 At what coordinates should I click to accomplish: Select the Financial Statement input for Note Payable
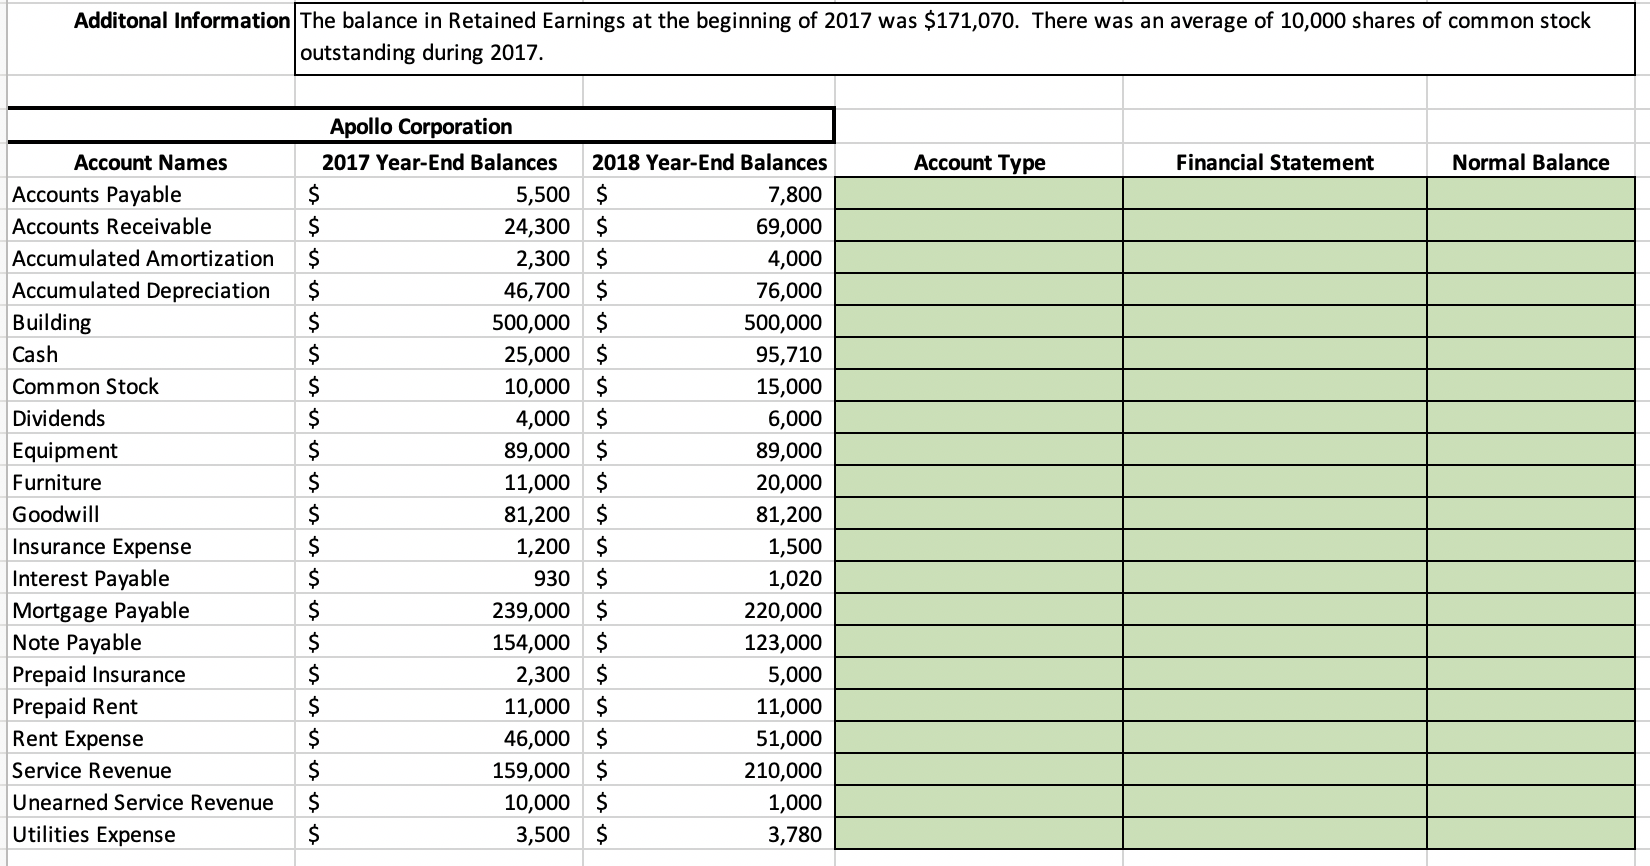click(x=1275, y=642)
